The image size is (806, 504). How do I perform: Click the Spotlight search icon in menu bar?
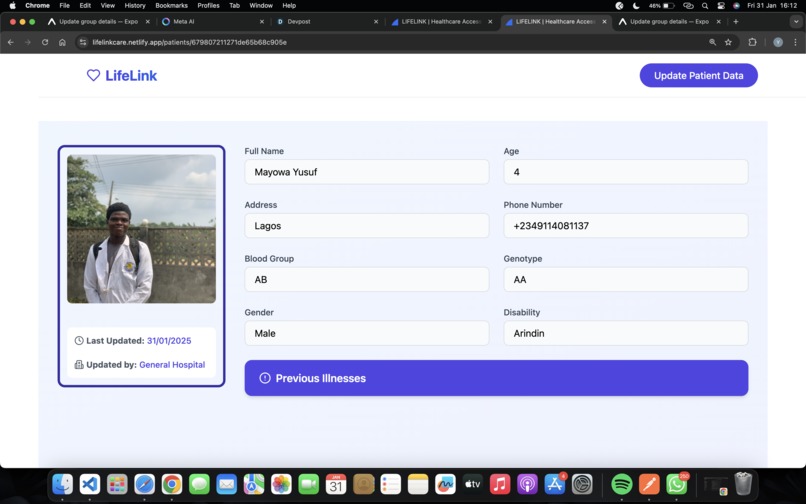[705, 6]
